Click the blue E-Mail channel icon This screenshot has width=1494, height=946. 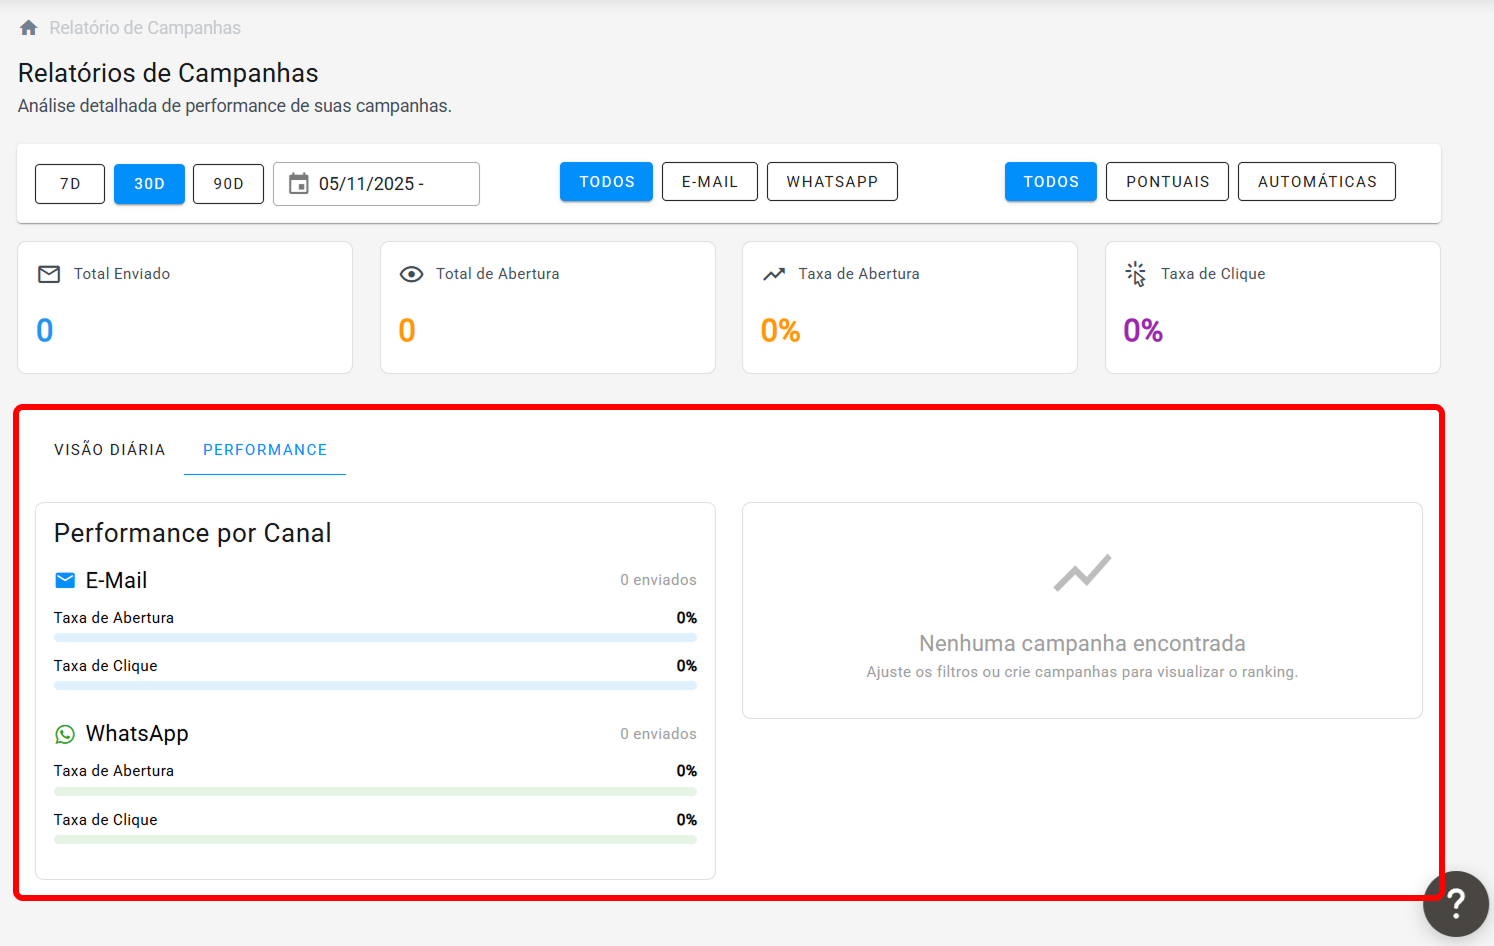[x=65, y=580]
